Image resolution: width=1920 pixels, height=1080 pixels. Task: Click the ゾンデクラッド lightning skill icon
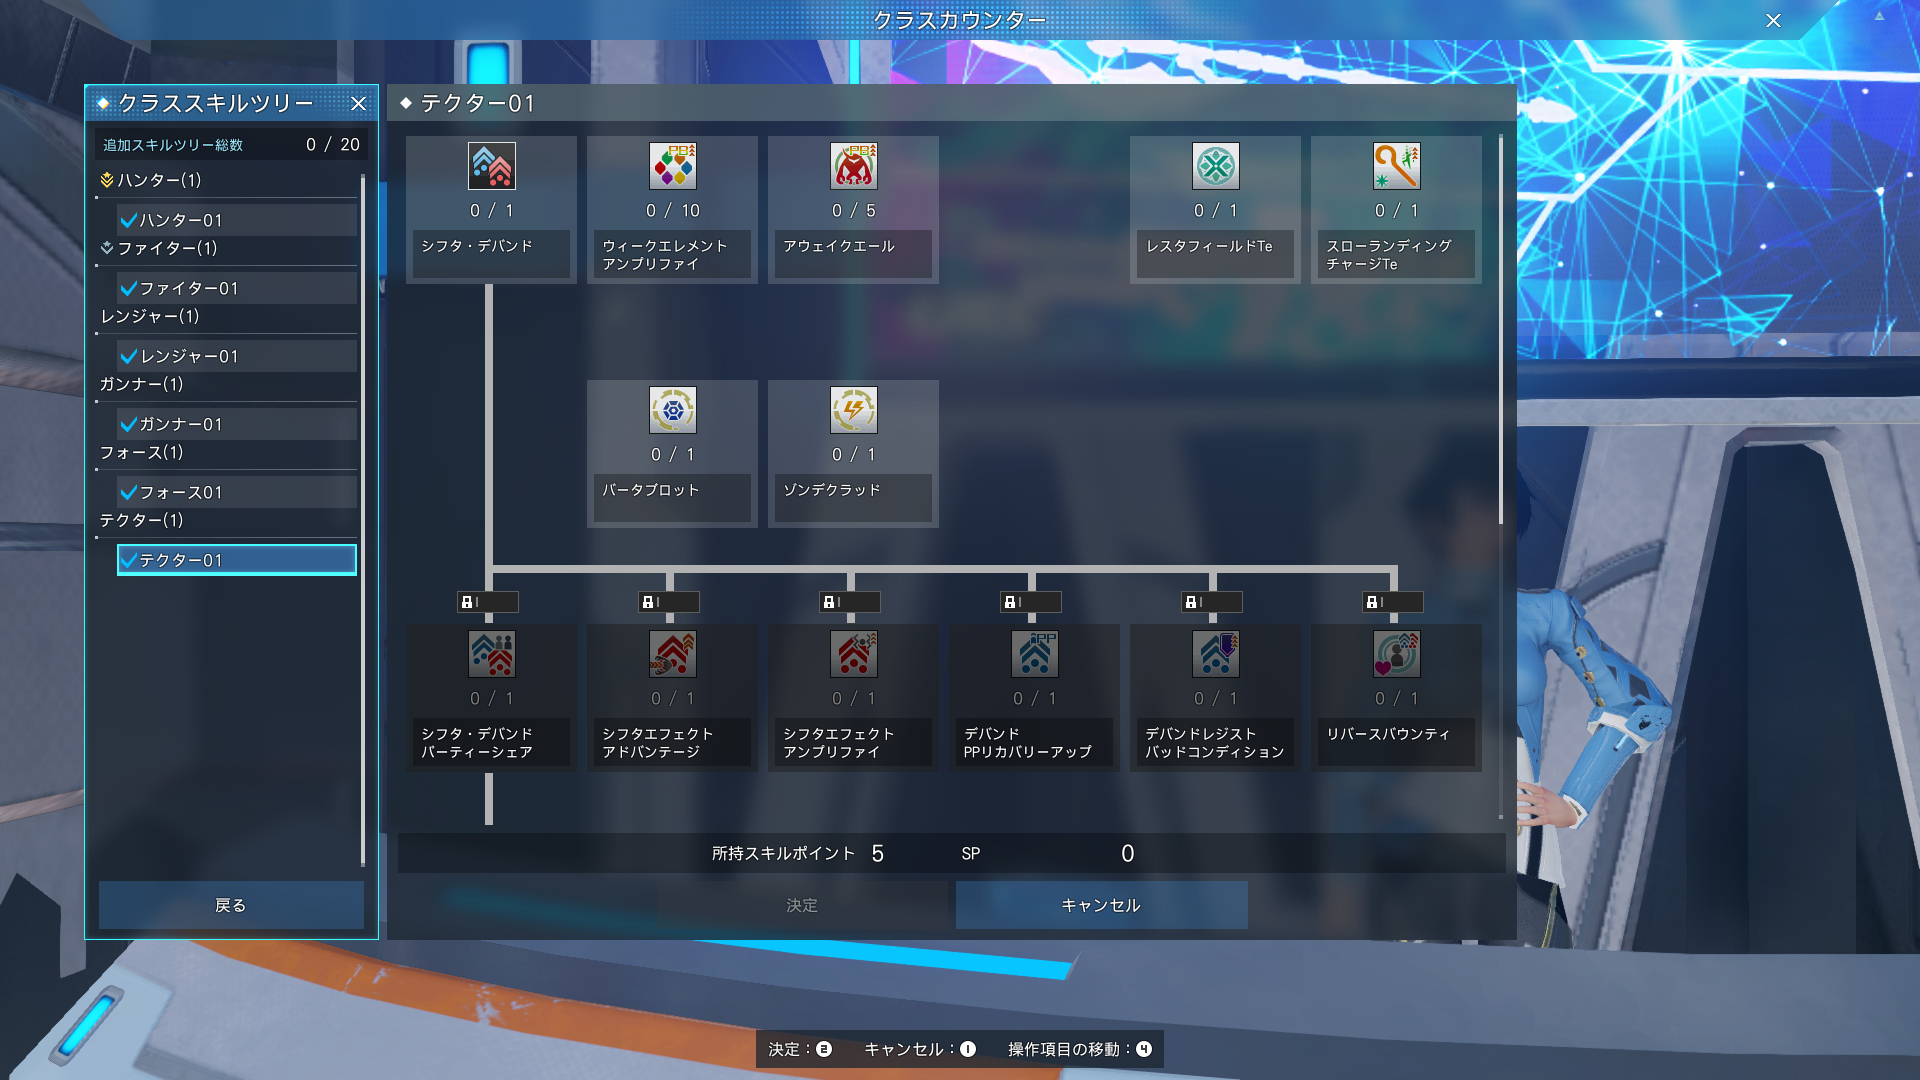pos(853,410)
